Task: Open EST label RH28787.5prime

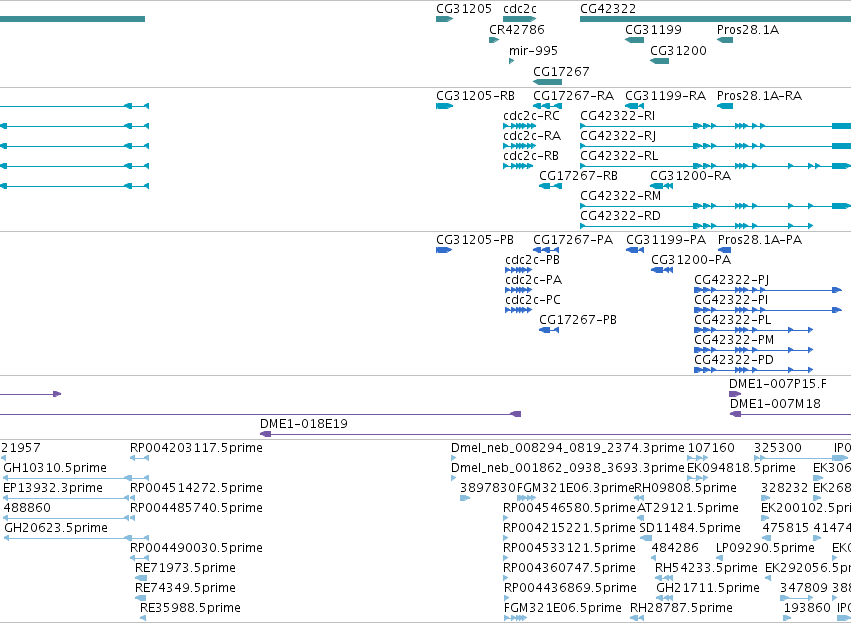Action: (681, 609)
